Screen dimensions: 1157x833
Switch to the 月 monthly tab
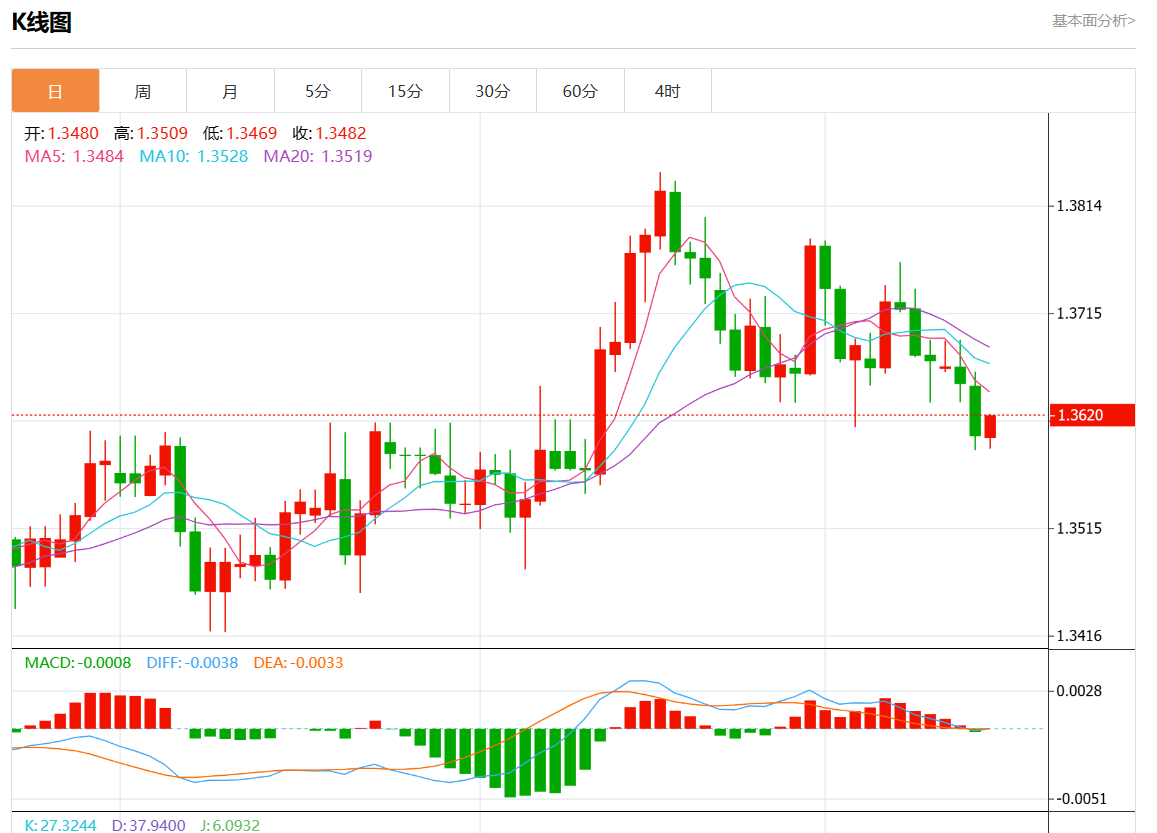pyautogui.click(x=230, y=91)
